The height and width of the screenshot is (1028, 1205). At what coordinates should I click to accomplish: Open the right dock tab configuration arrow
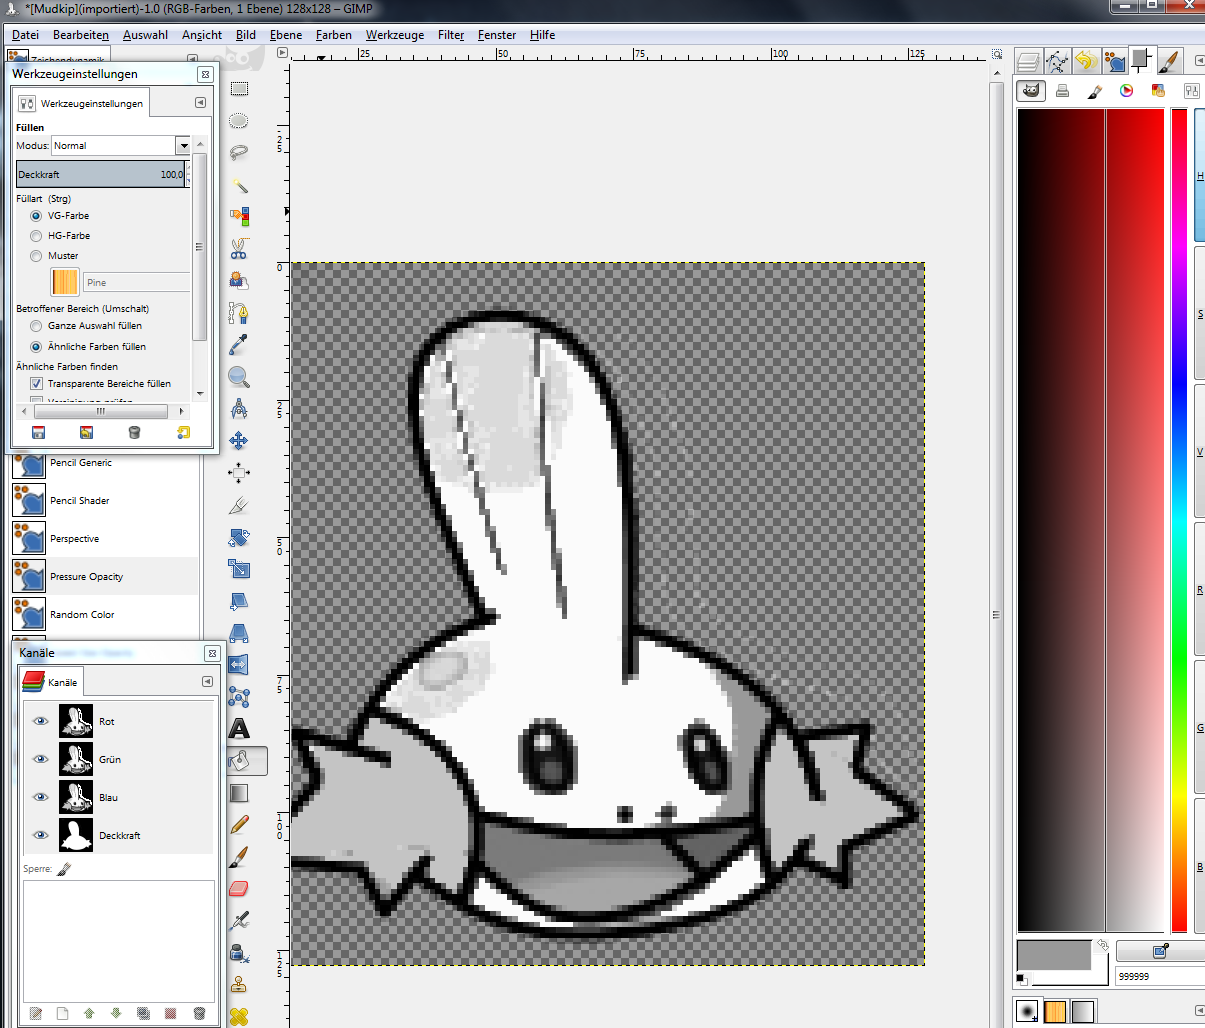(1200, 61)
